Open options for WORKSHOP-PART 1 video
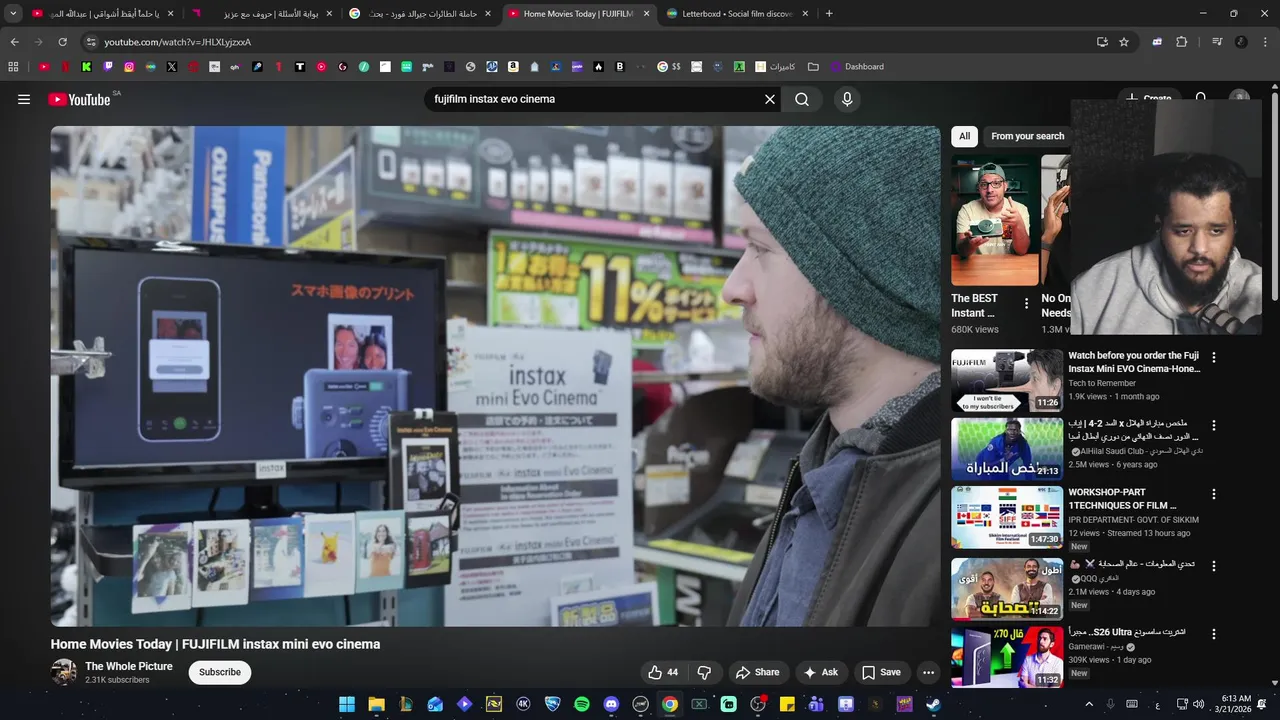 coord(1214,494)
